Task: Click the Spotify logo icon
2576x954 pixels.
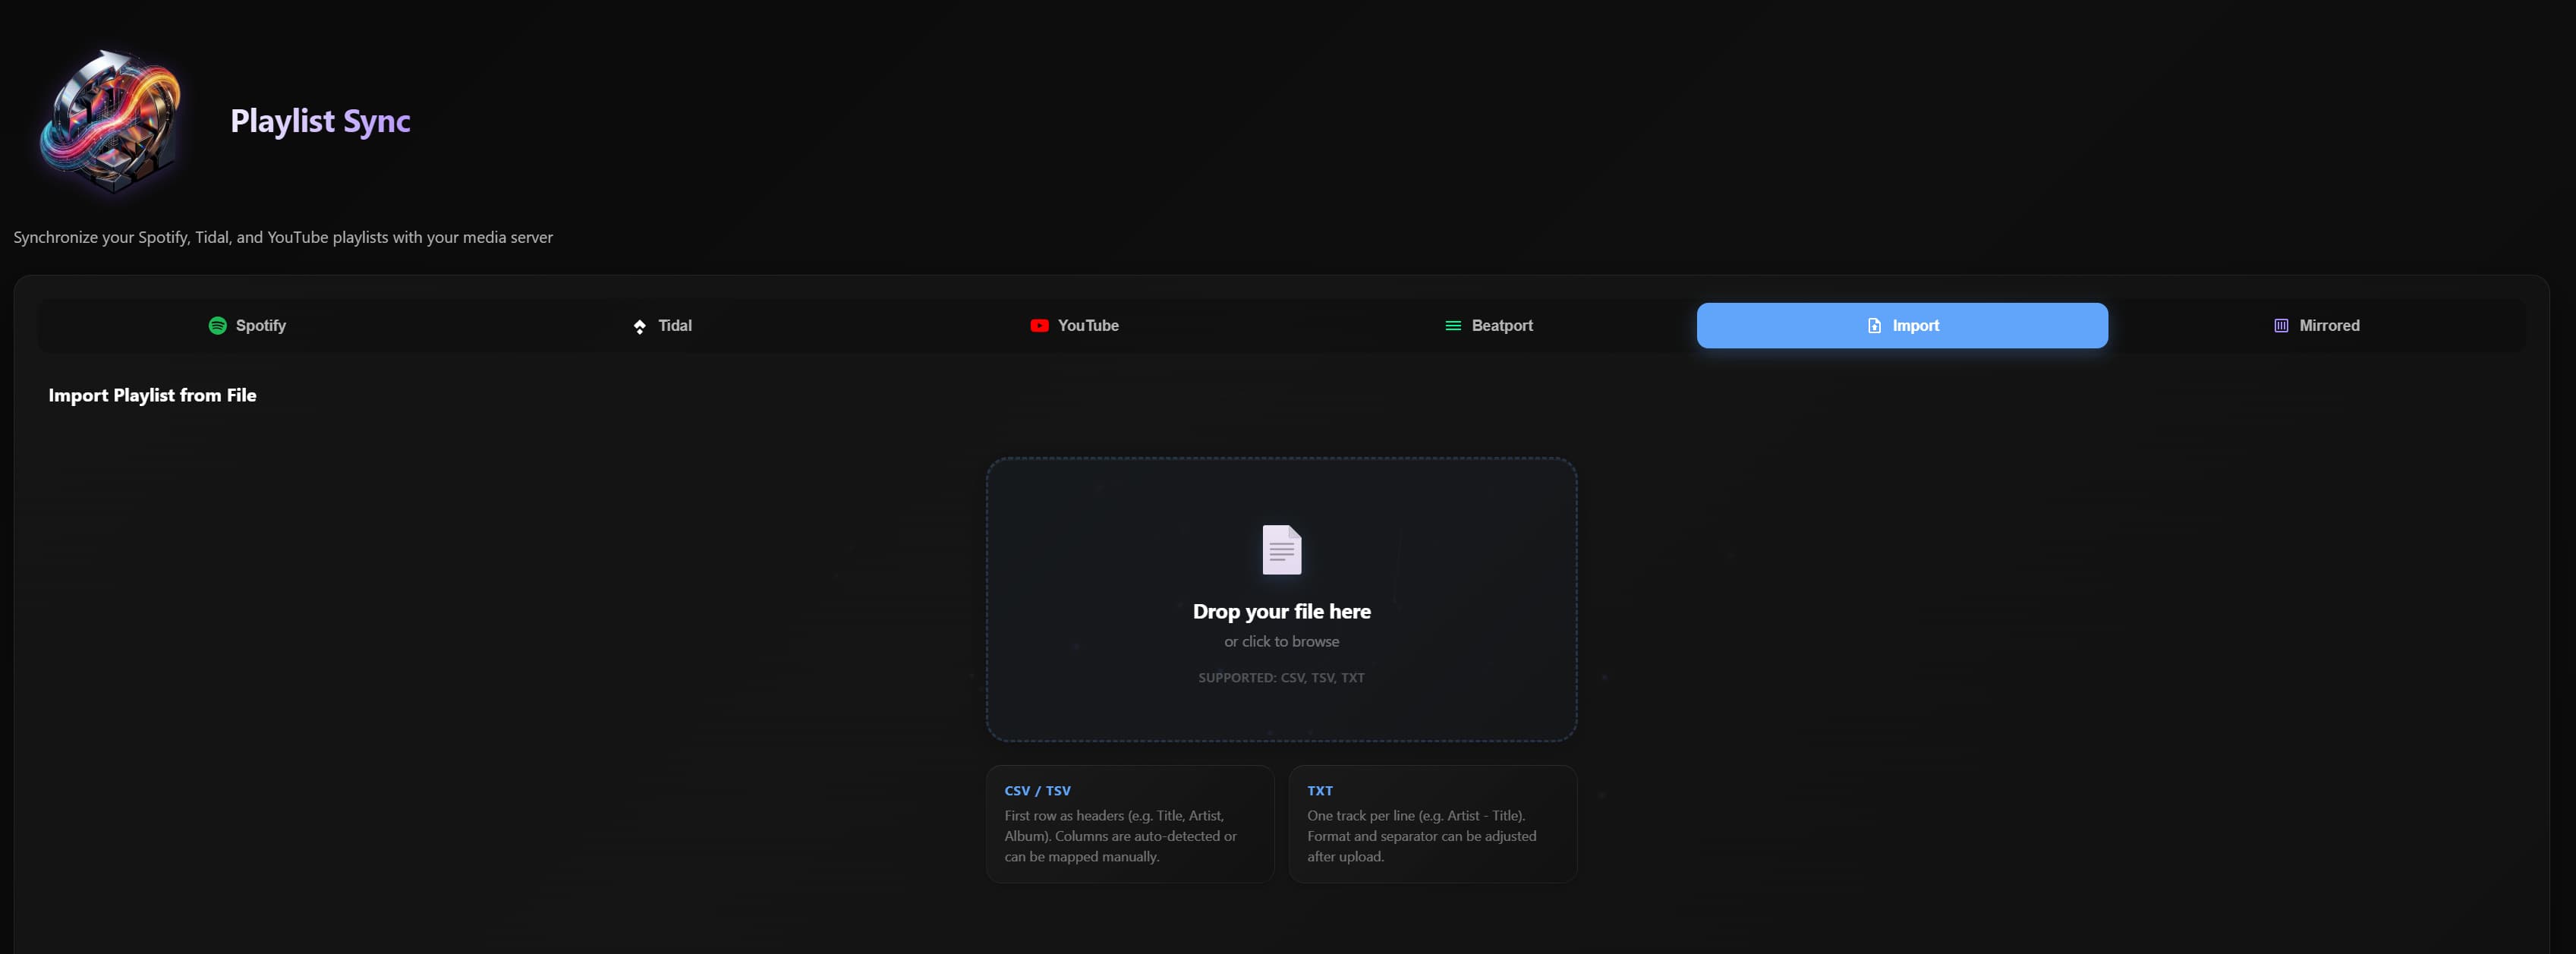Action: point(217,326)
